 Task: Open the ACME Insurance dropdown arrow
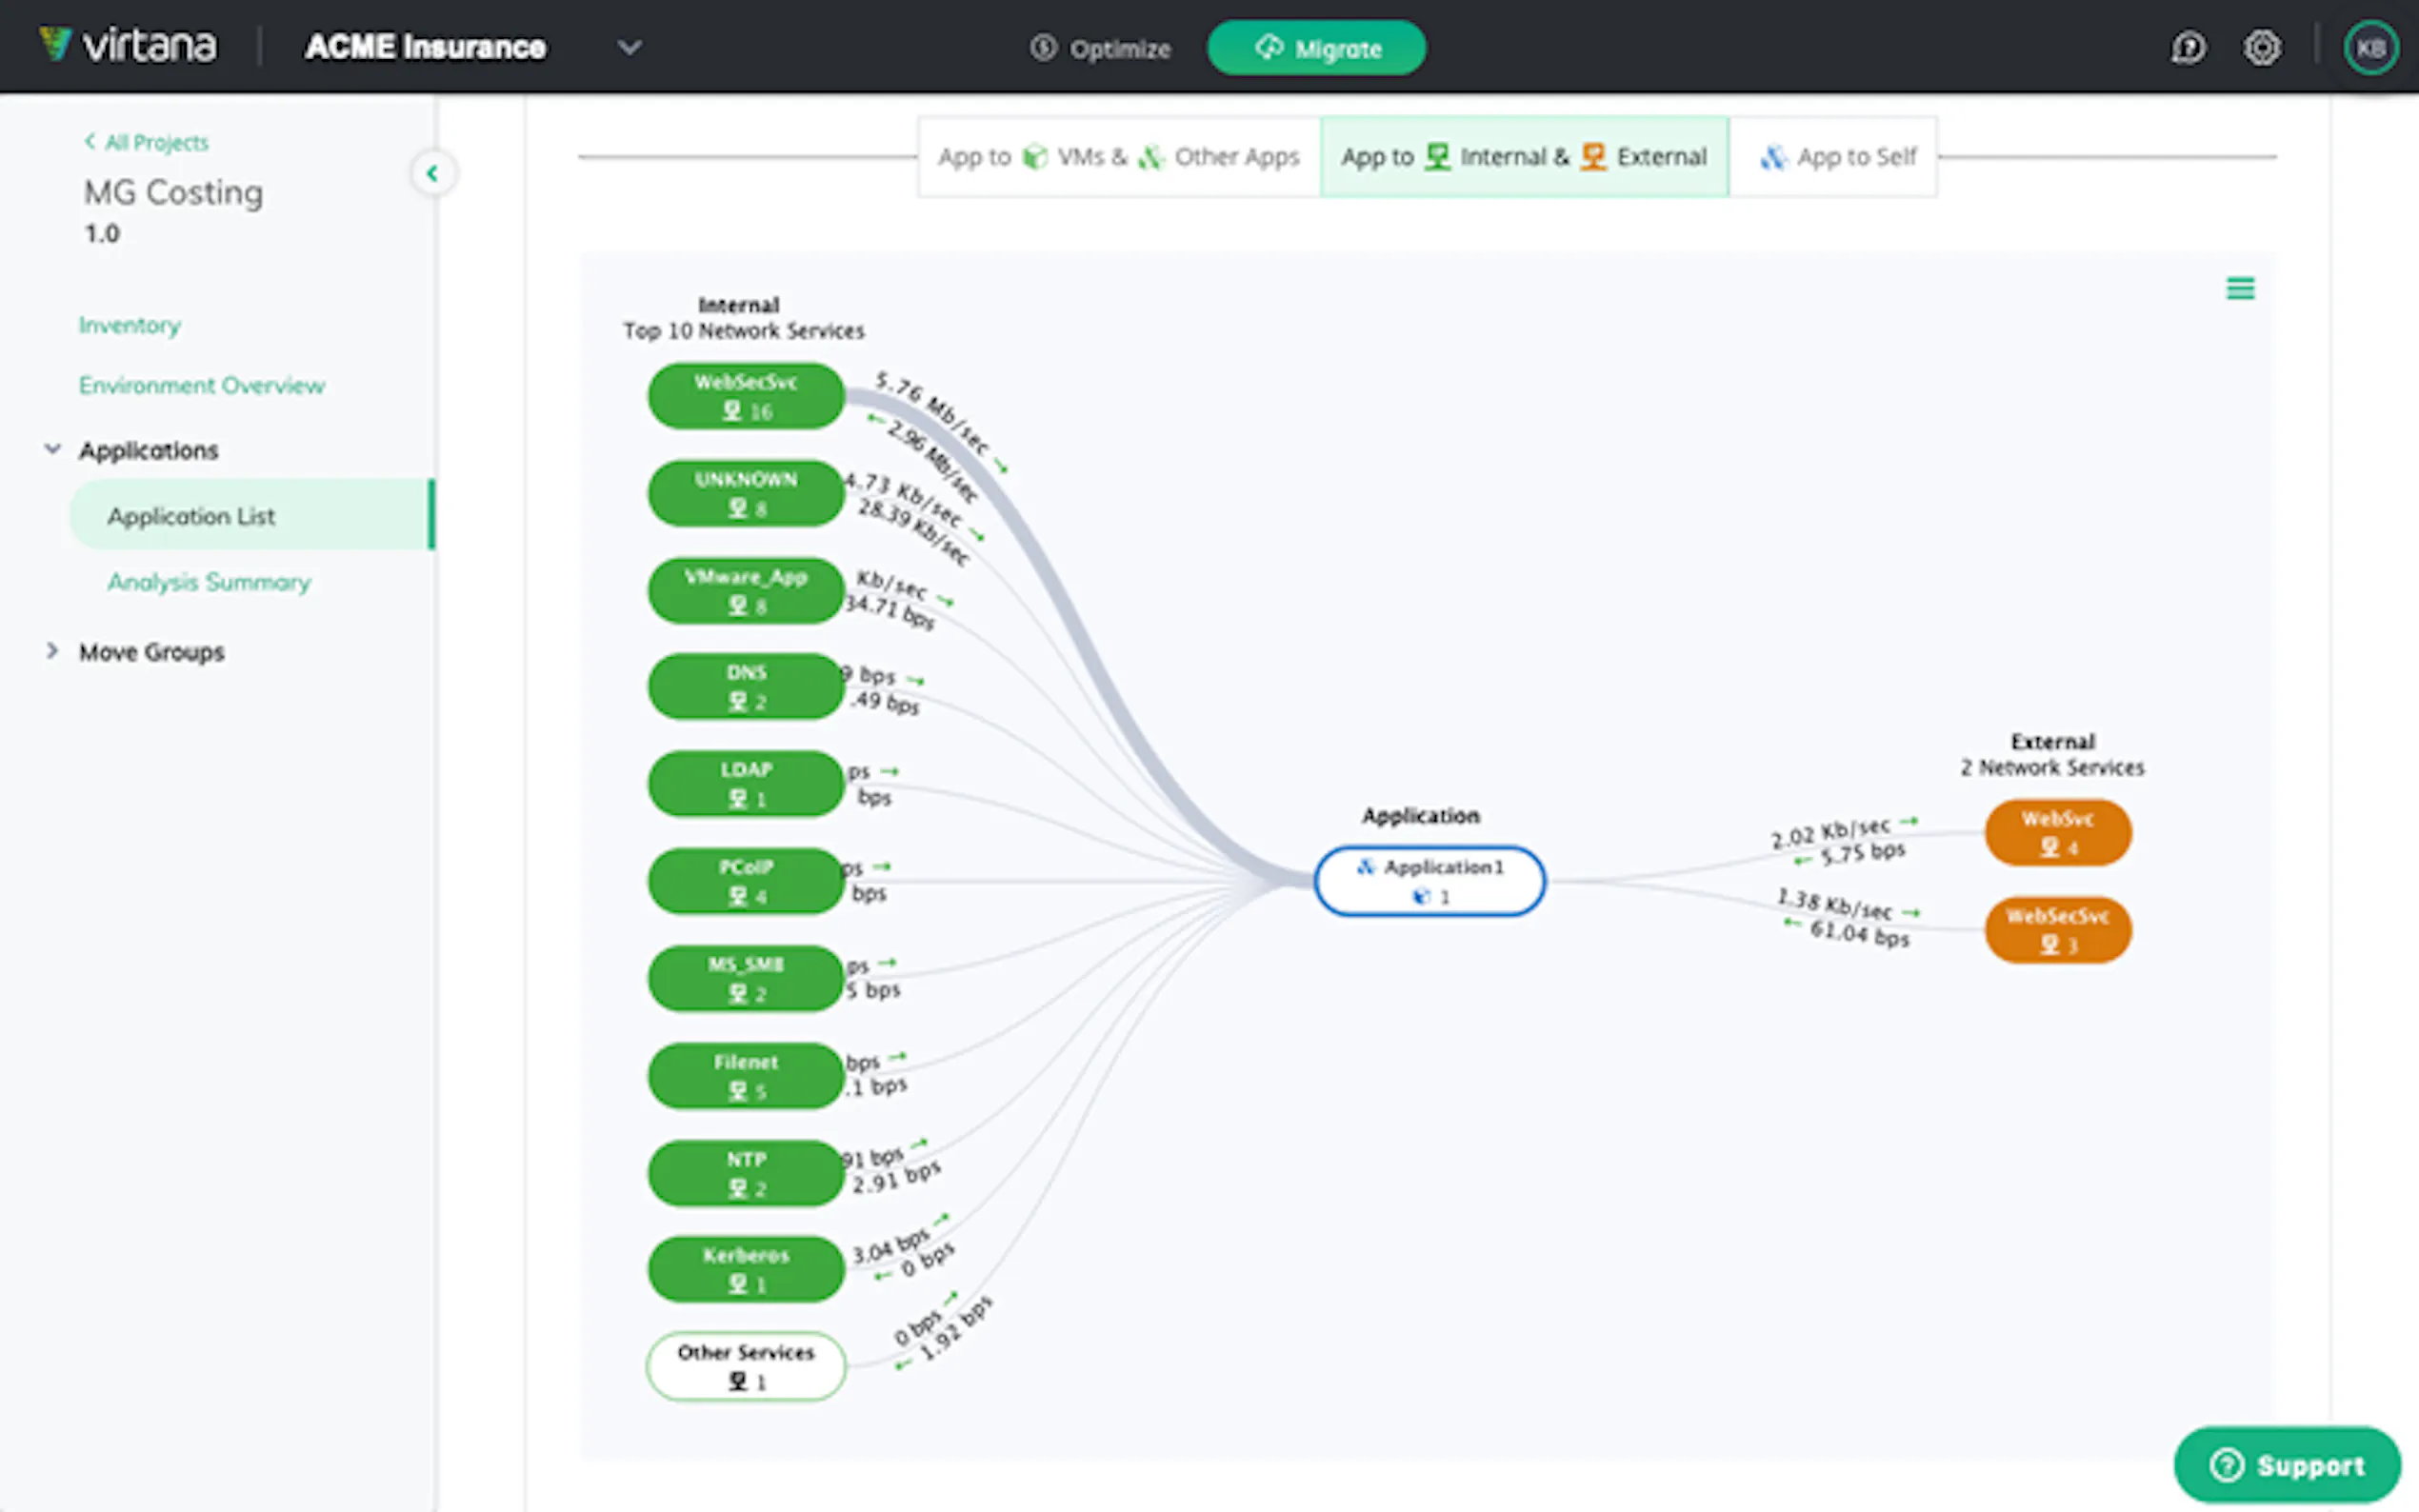click(629, 47)
